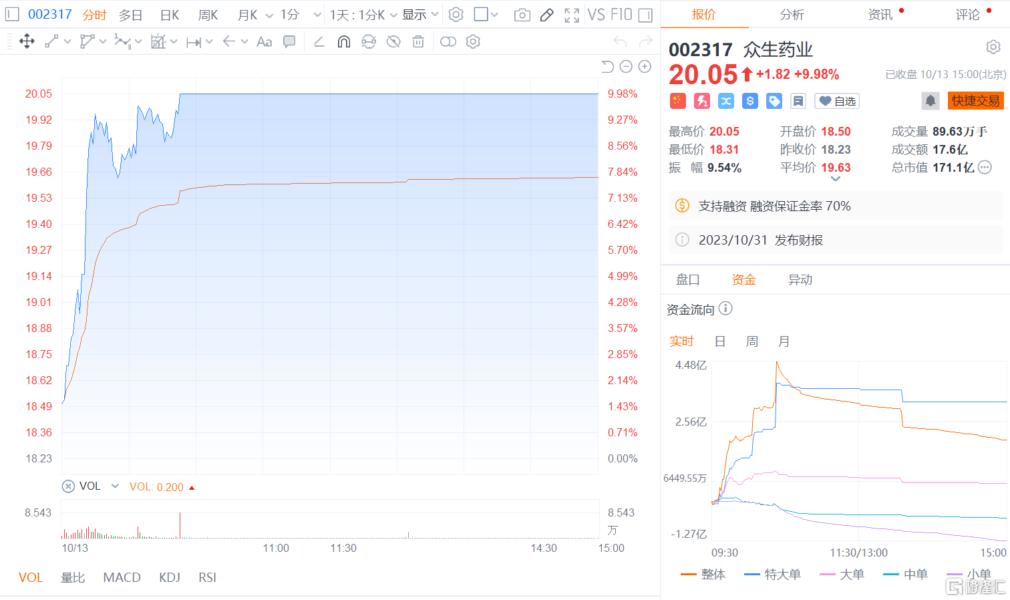Image resolution: width=1010 pixels, height=600 pixels.
Task: Click the 快捷交易 button
Action: 975,101
